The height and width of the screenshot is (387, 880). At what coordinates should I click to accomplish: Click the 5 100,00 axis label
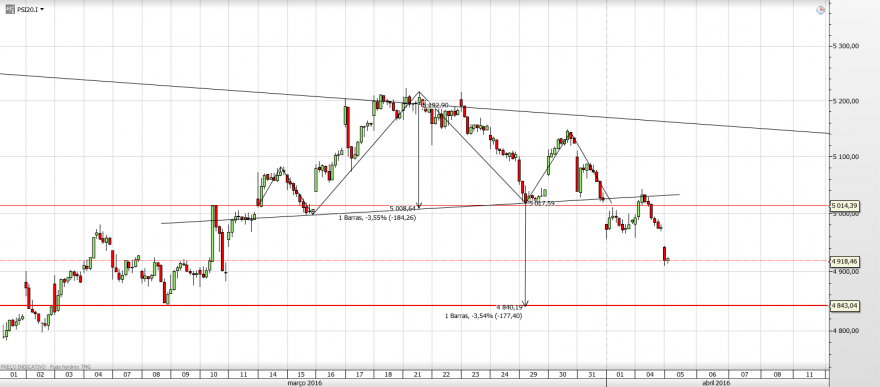point(846,156)
